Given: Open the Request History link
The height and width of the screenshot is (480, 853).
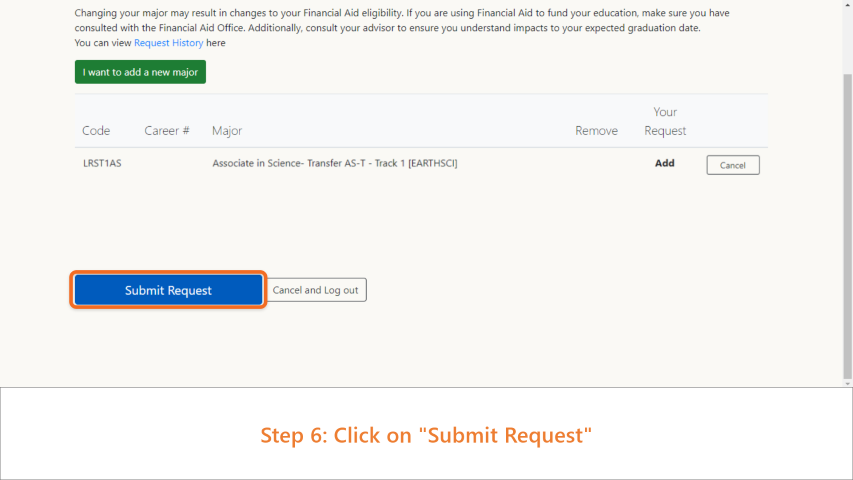Looking at the screenshot, I should coord(169,42).
